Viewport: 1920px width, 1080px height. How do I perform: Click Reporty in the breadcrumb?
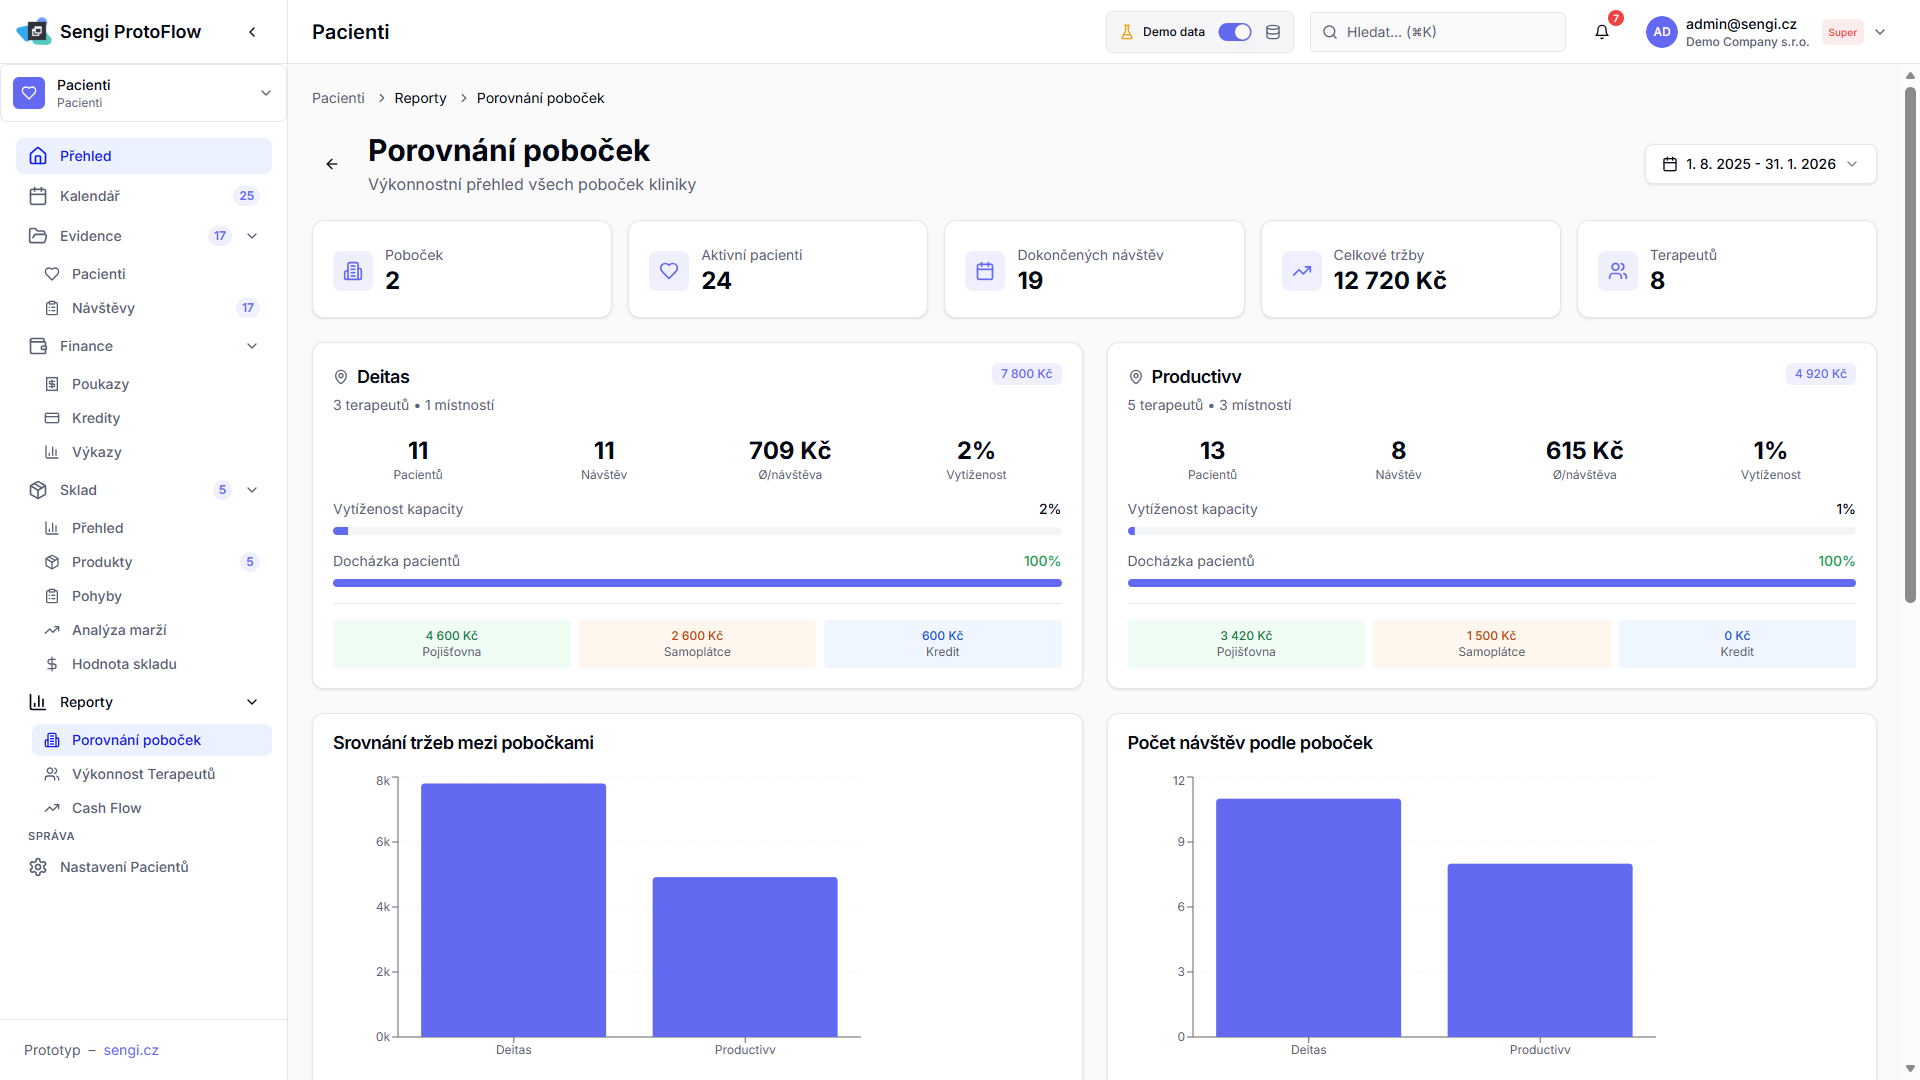[420, 98]
